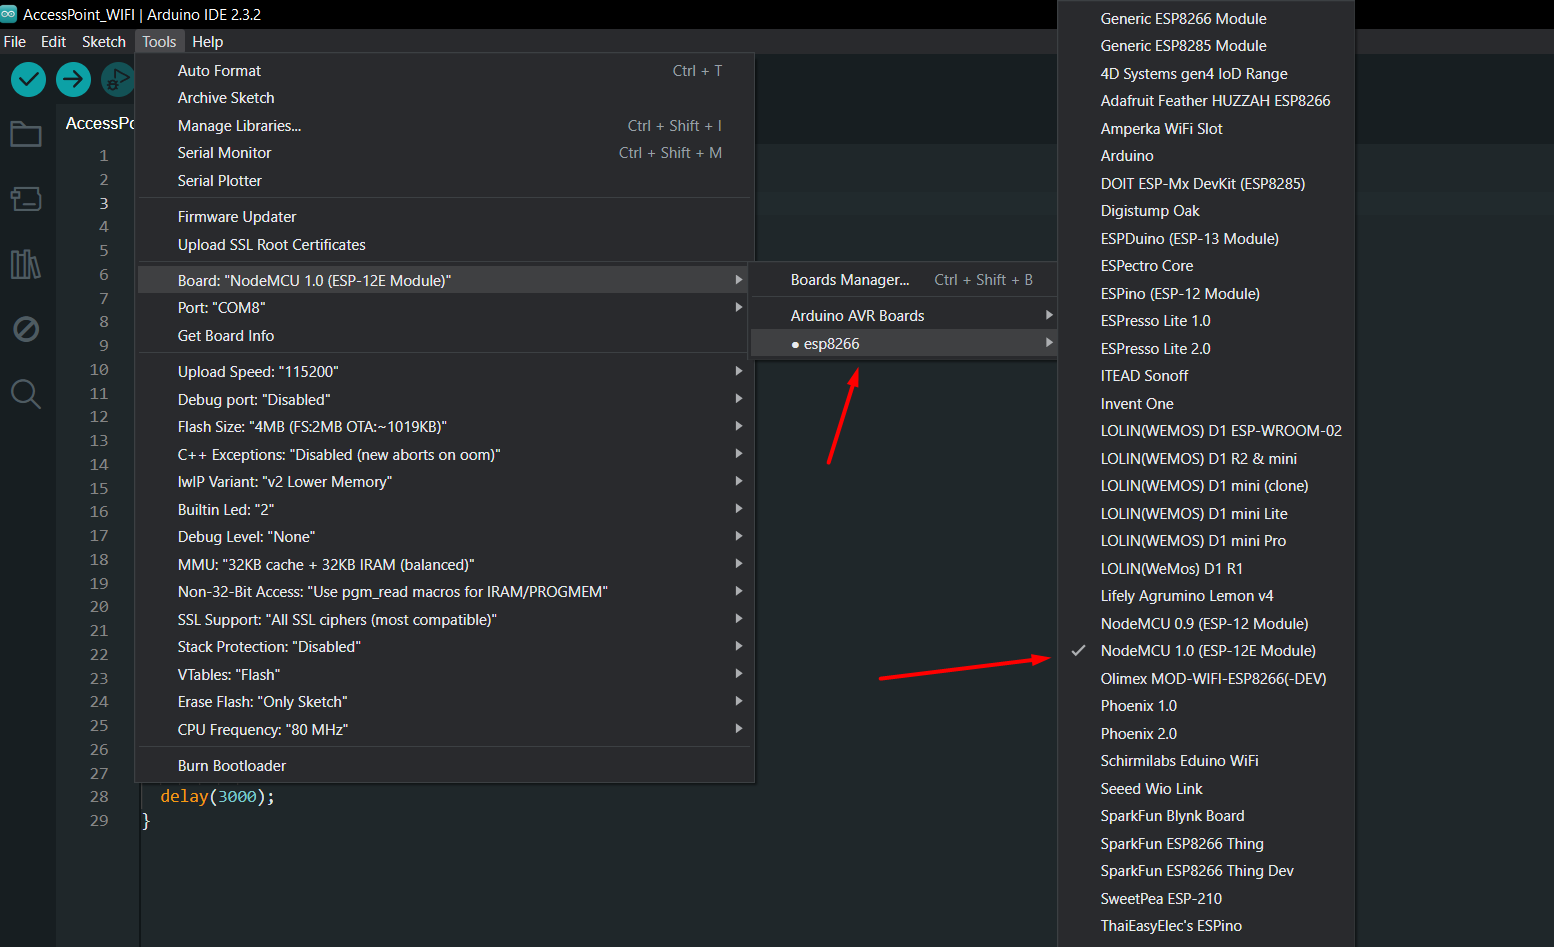Click the Upload arrow button
1554x947 pixels.
coord(73,79)
